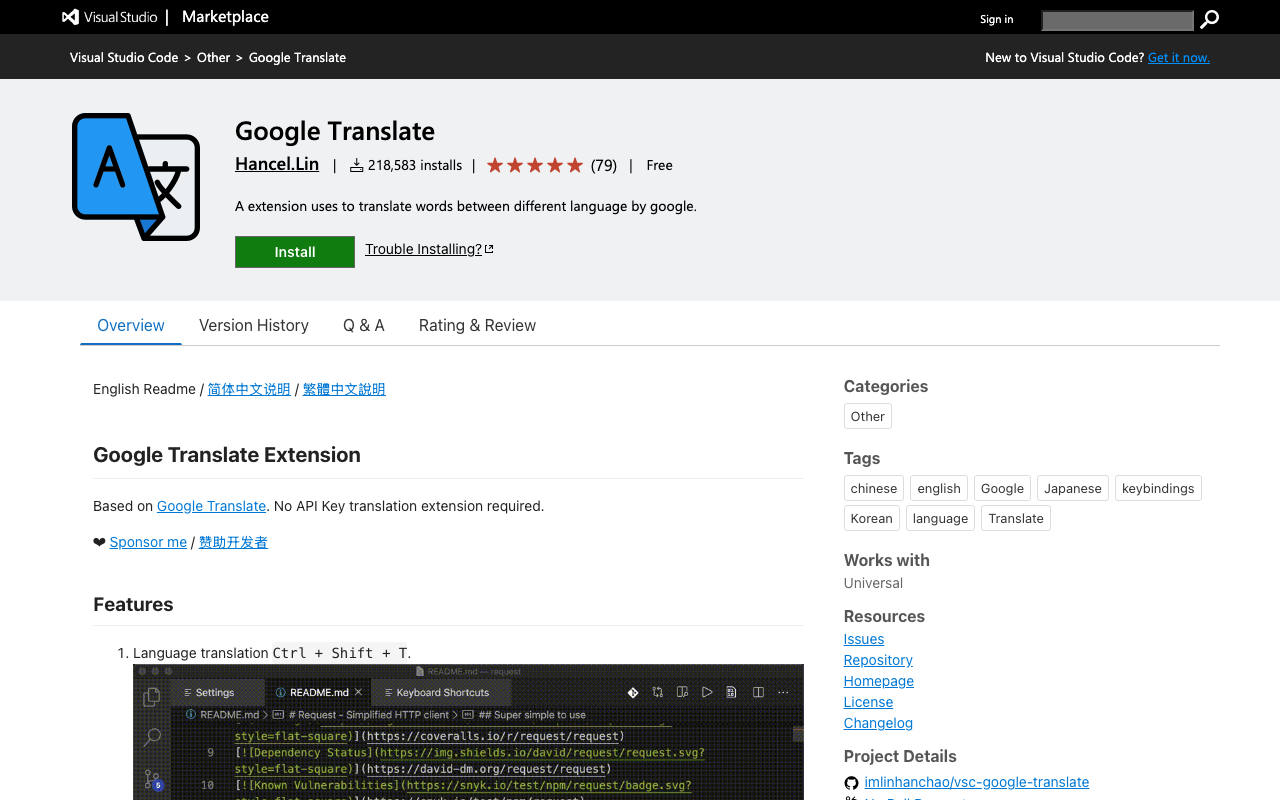Click the english tag
The image size is (1280, 800).
point(939,488)
